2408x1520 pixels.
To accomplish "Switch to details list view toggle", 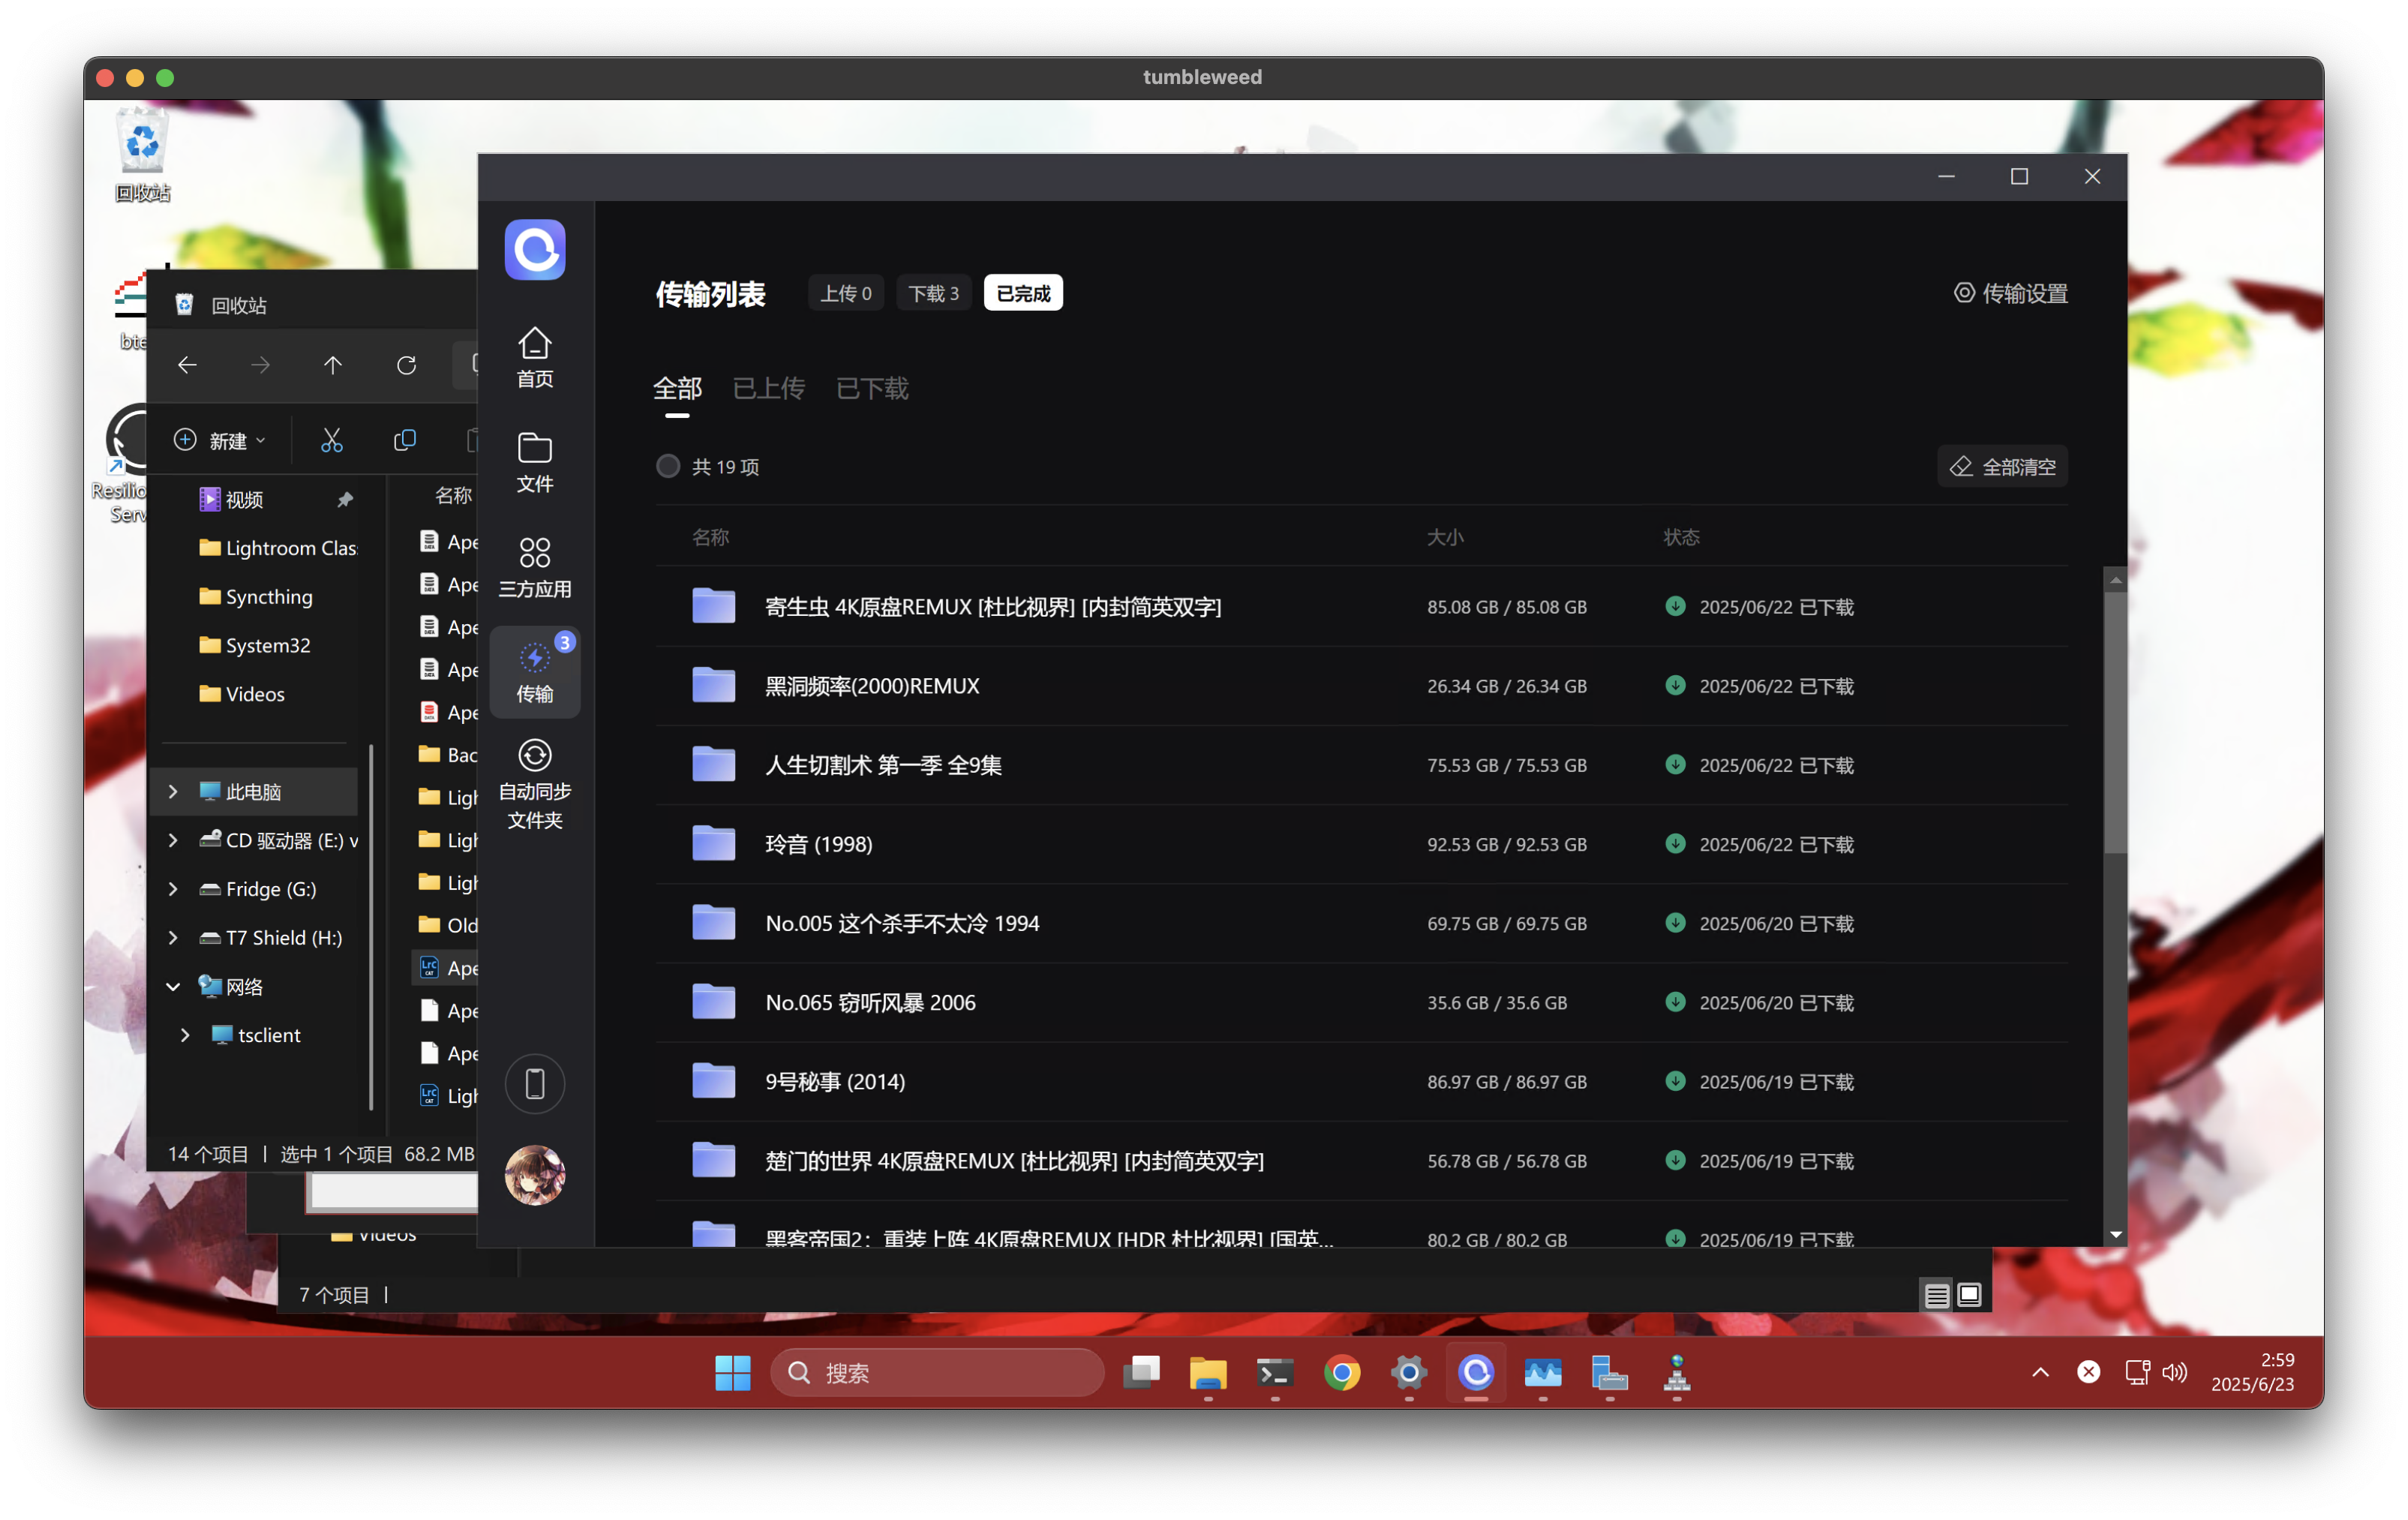I will pyautogui.click(x=1936, y=1295).
